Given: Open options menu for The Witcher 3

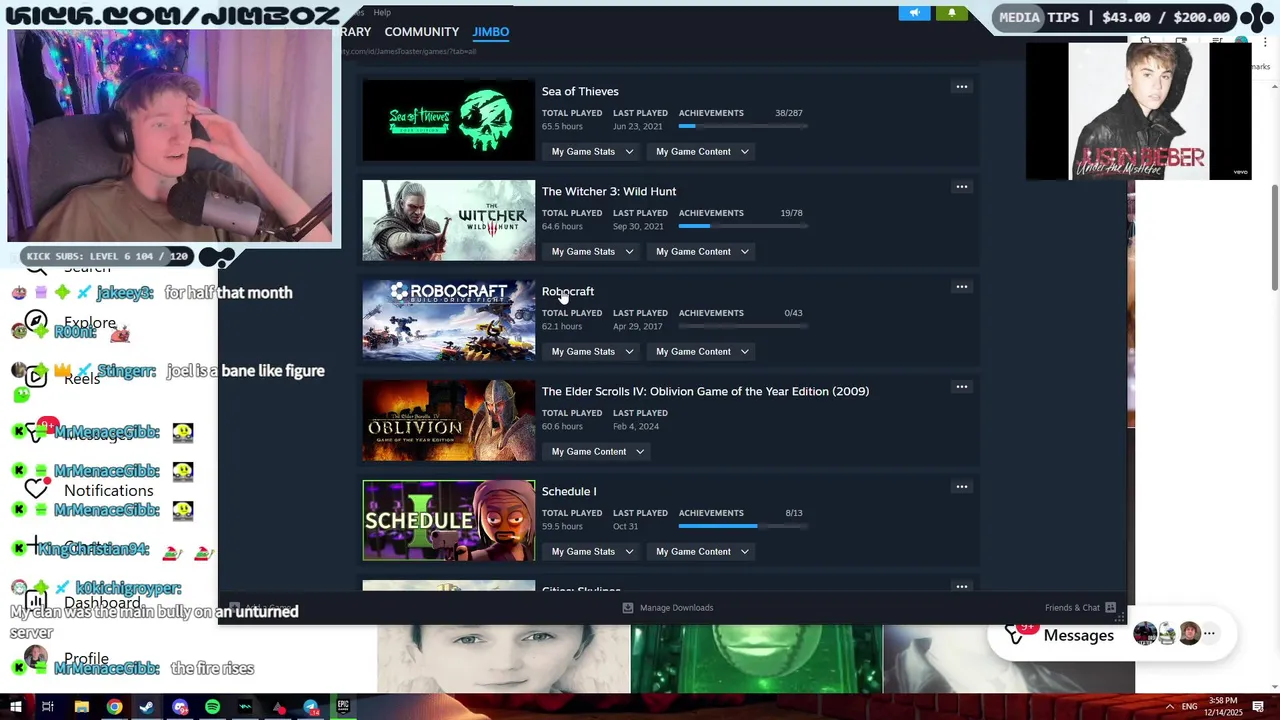Looking at the screenshot, I should [x=961, y=187].
